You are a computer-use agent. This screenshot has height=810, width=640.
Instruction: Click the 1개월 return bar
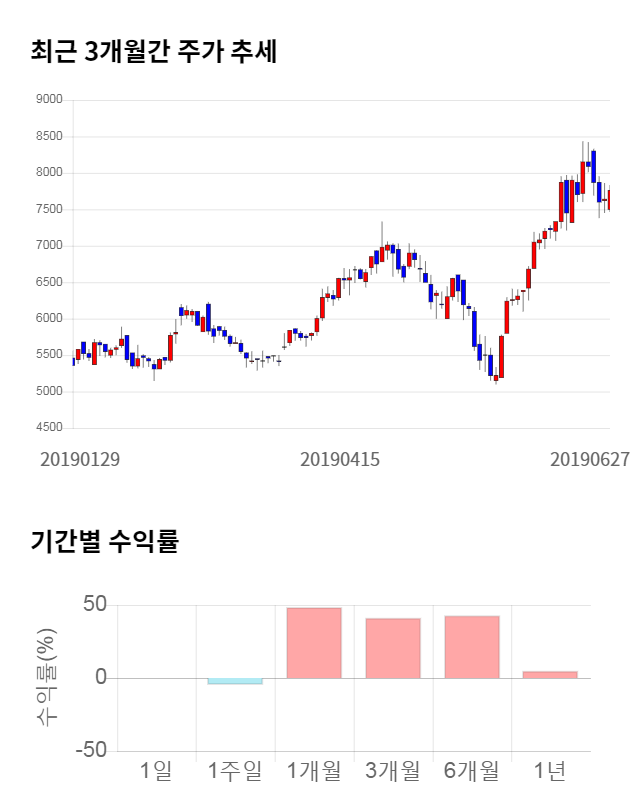[x=314, y=643]
